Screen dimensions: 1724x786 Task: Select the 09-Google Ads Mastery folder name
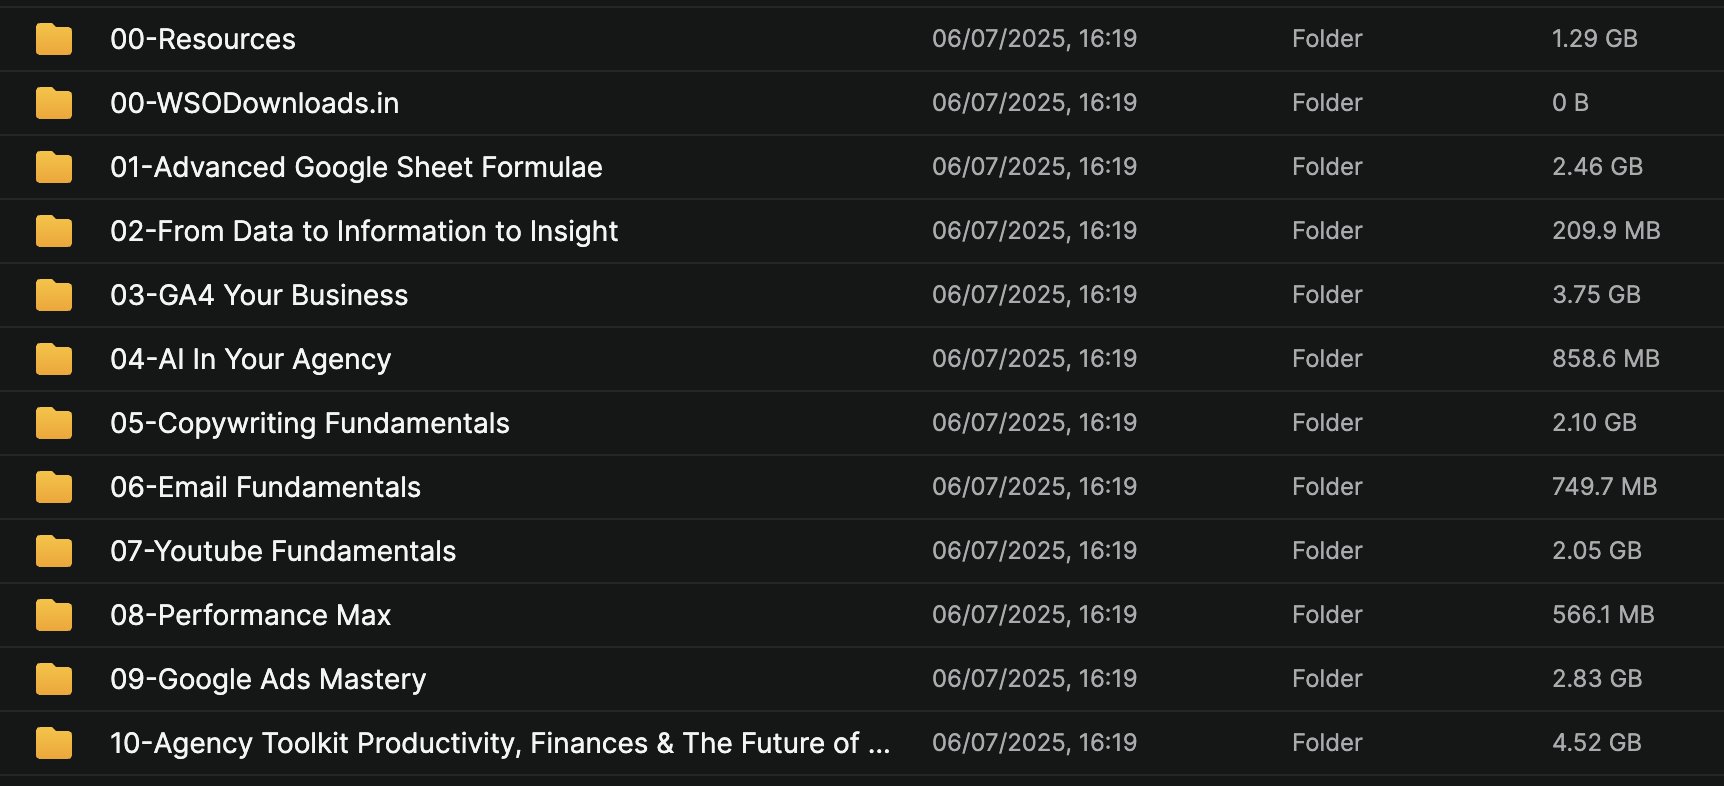[268, 679]
